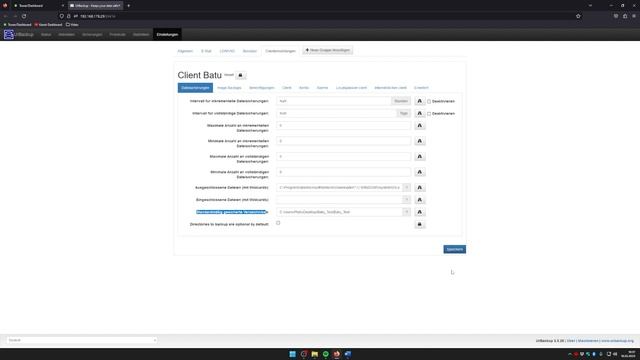640x360 pixels.
Task: Open the Berechtigungen settings tab
Action: (x=262, y=88)
